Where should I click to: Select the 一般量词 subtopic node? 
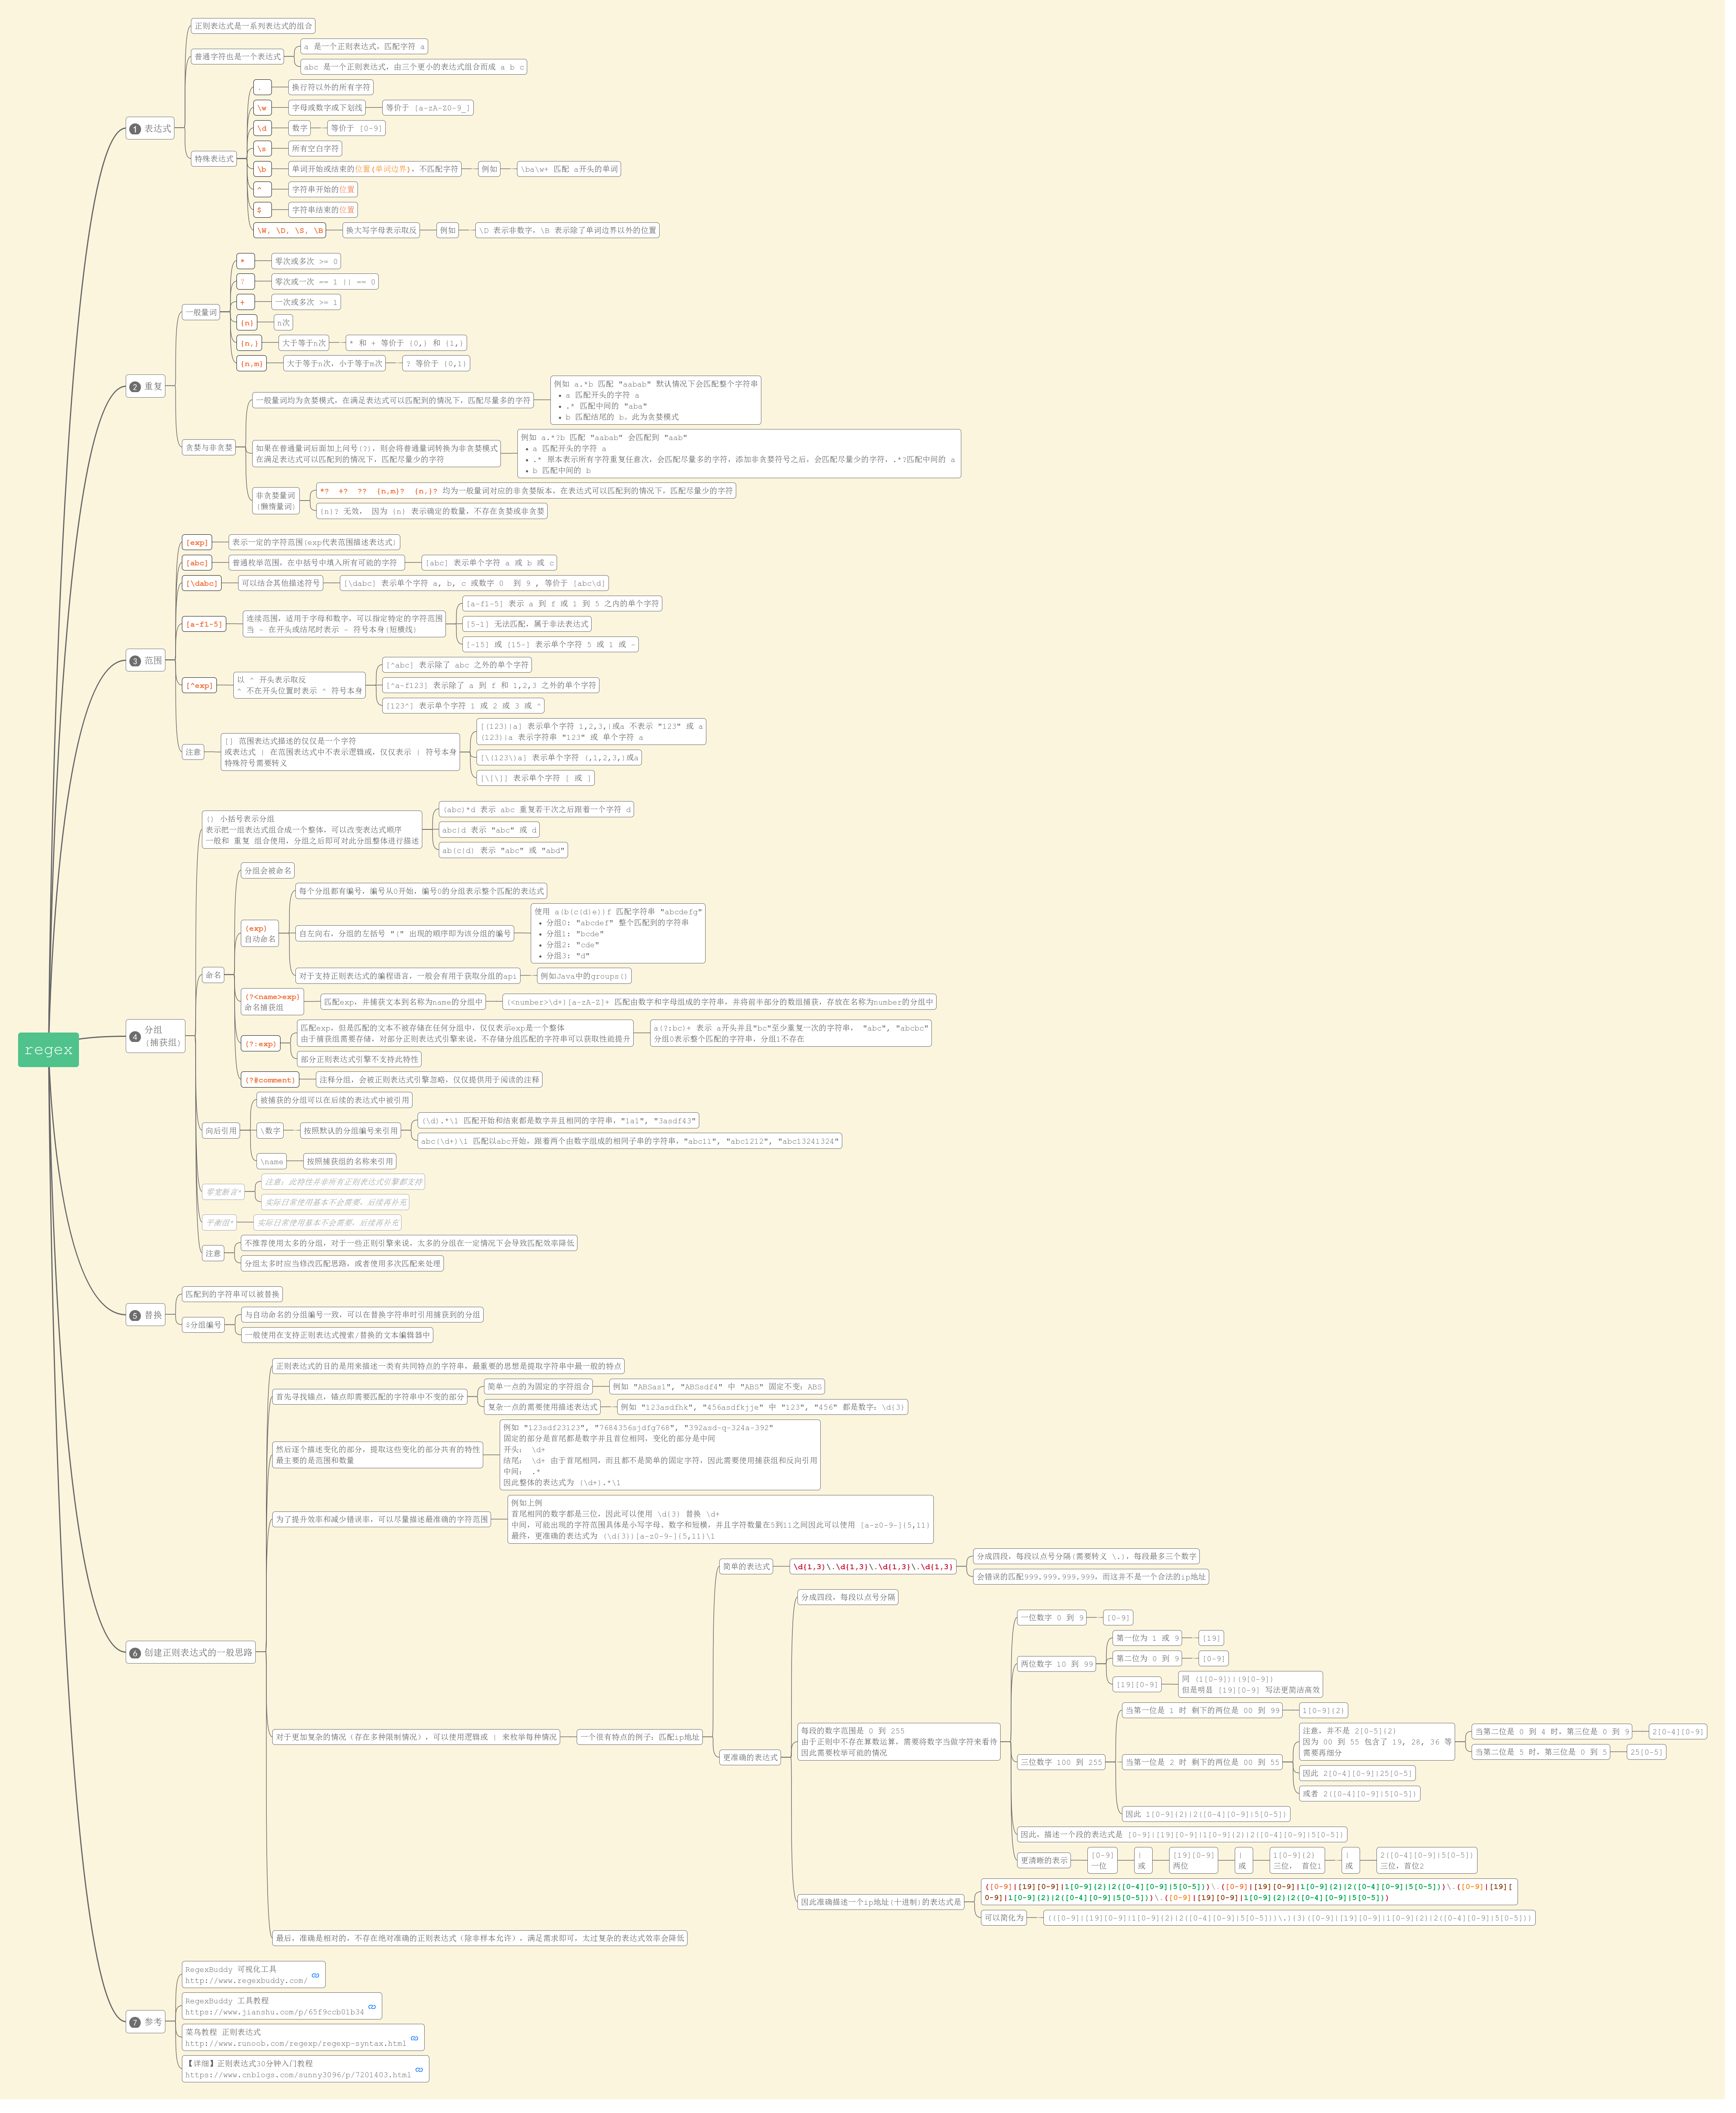click(201, 312)
